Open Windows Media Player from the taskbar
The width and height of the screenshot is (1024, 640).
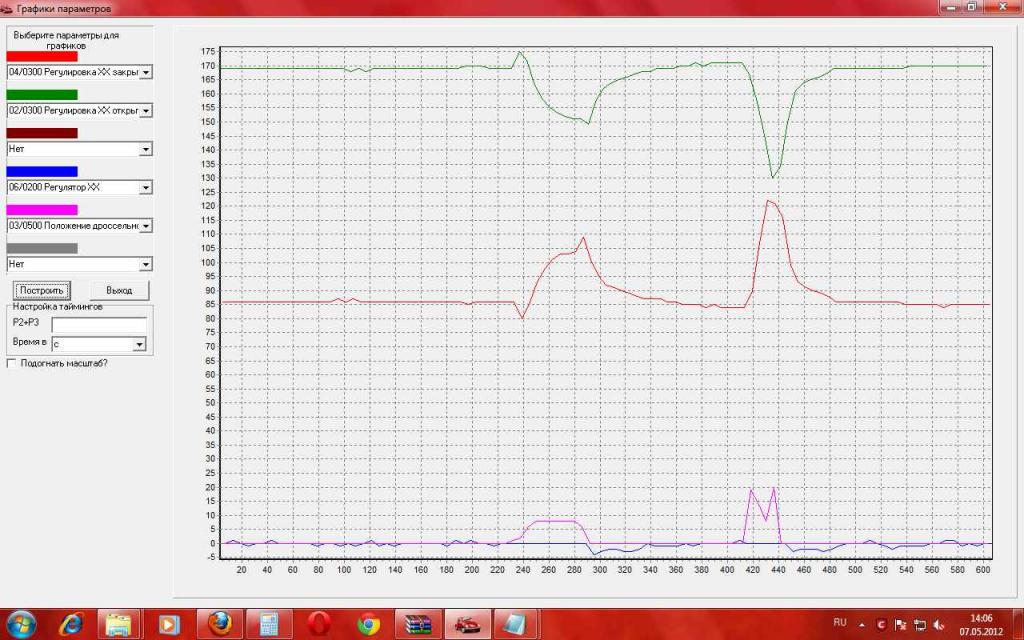tap(169, 624)
